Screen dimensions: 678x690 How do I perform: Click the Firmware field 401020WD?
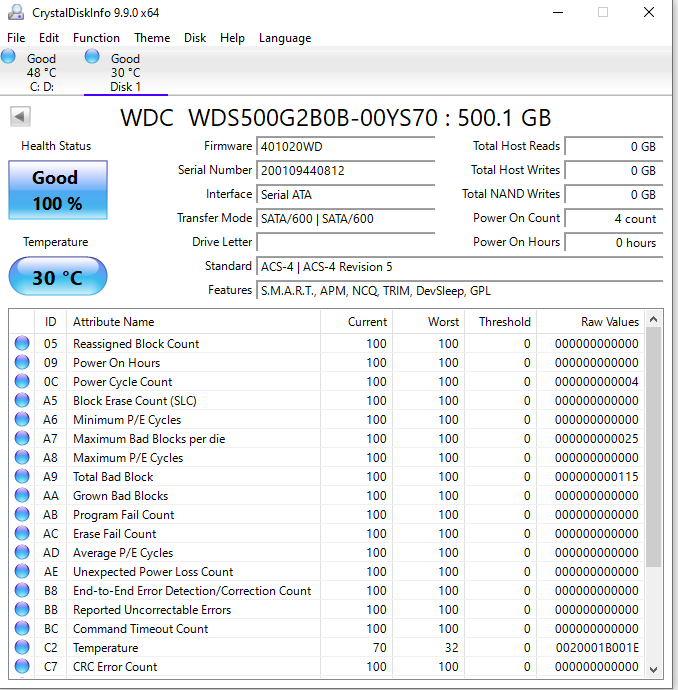(x=345, y=146)
